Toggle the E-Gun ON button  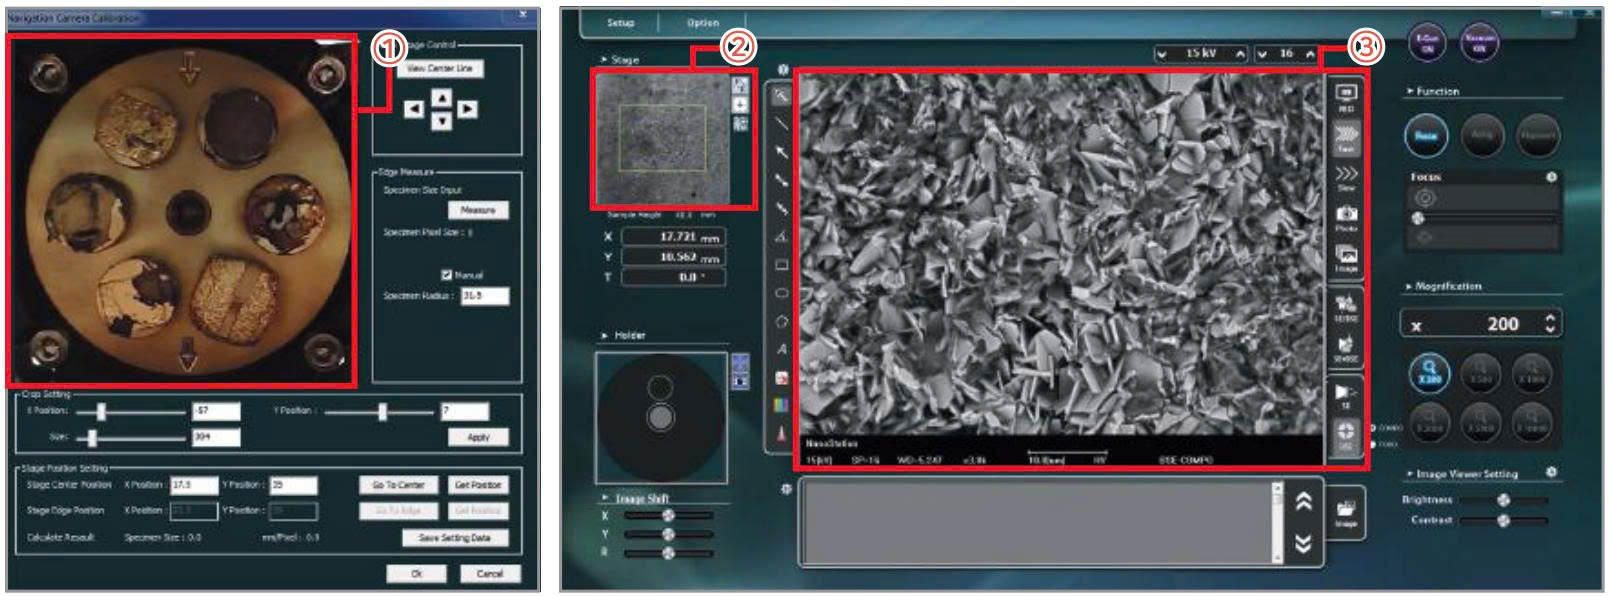coord(1427,42)
